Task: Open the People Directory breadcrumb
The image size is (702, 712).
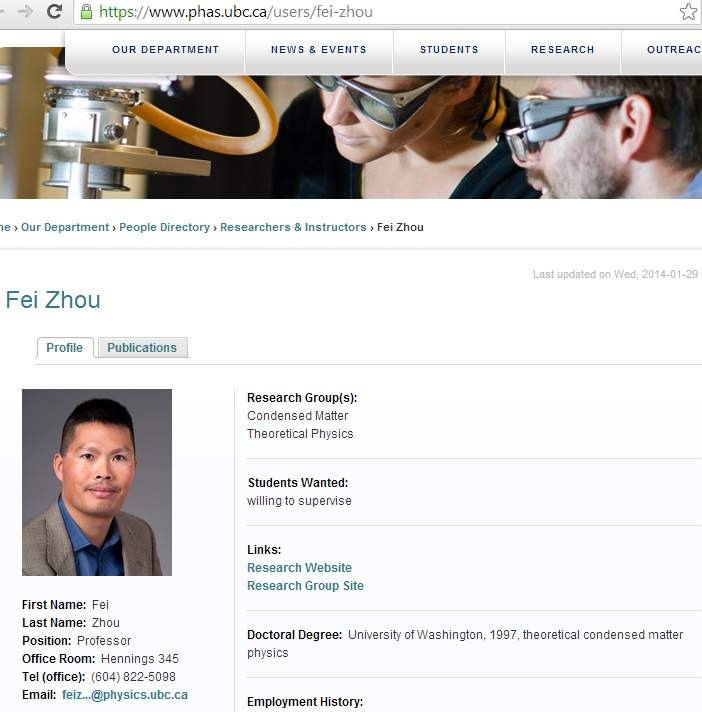Action: pos(164,227)
